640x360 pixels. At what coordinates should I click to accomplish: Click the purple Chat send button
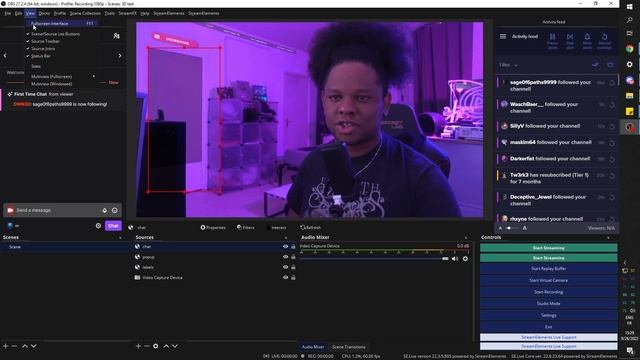pyautogui.click(x=113, y=226)
